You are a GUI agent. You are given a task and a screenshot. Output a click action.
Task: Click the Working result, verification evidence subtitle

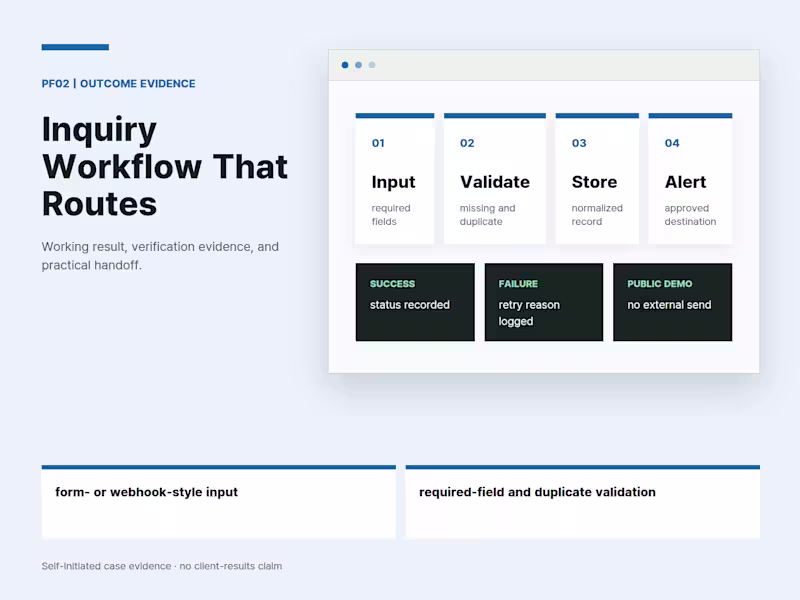[x=160, y=256]
